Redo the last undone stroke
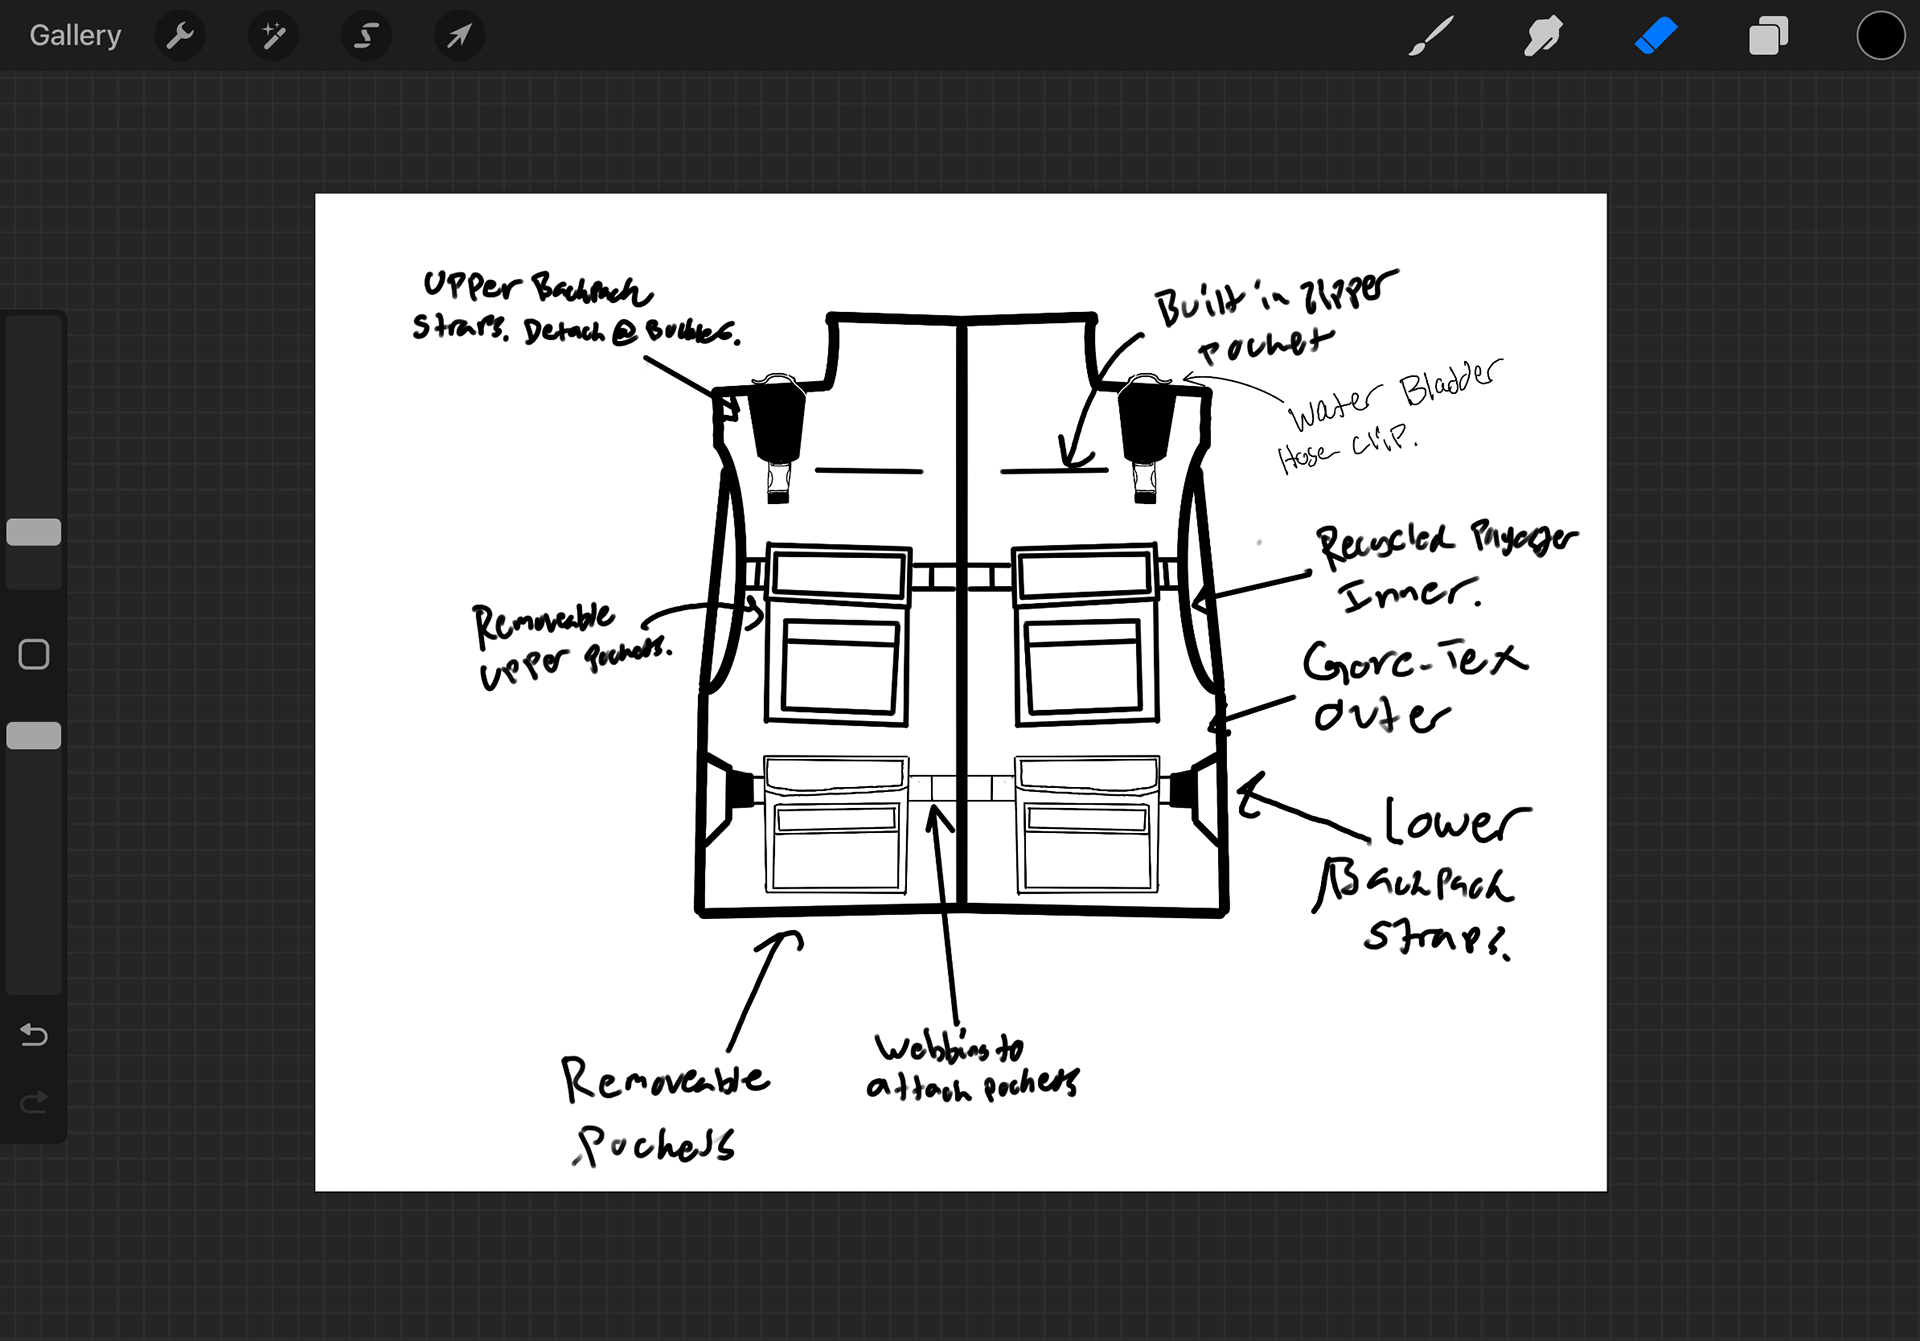1920x1341 pixels. click(34, 1102)
